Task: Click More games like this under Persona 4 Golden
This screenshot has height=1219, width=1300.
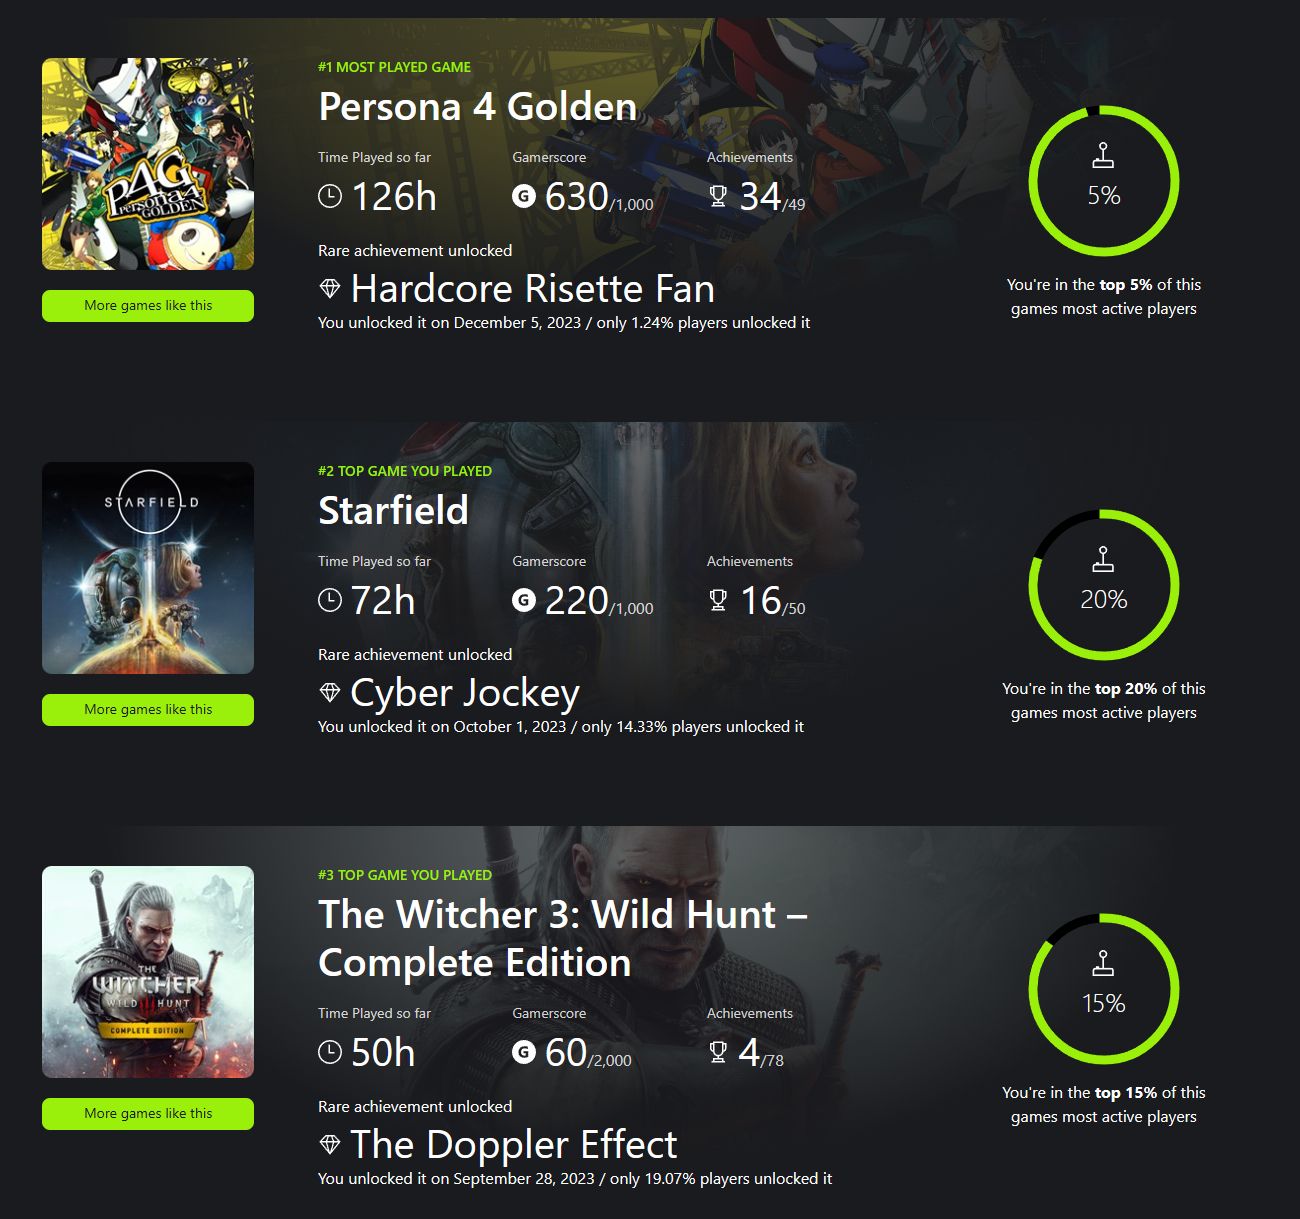Action: [x=148, y=306]
